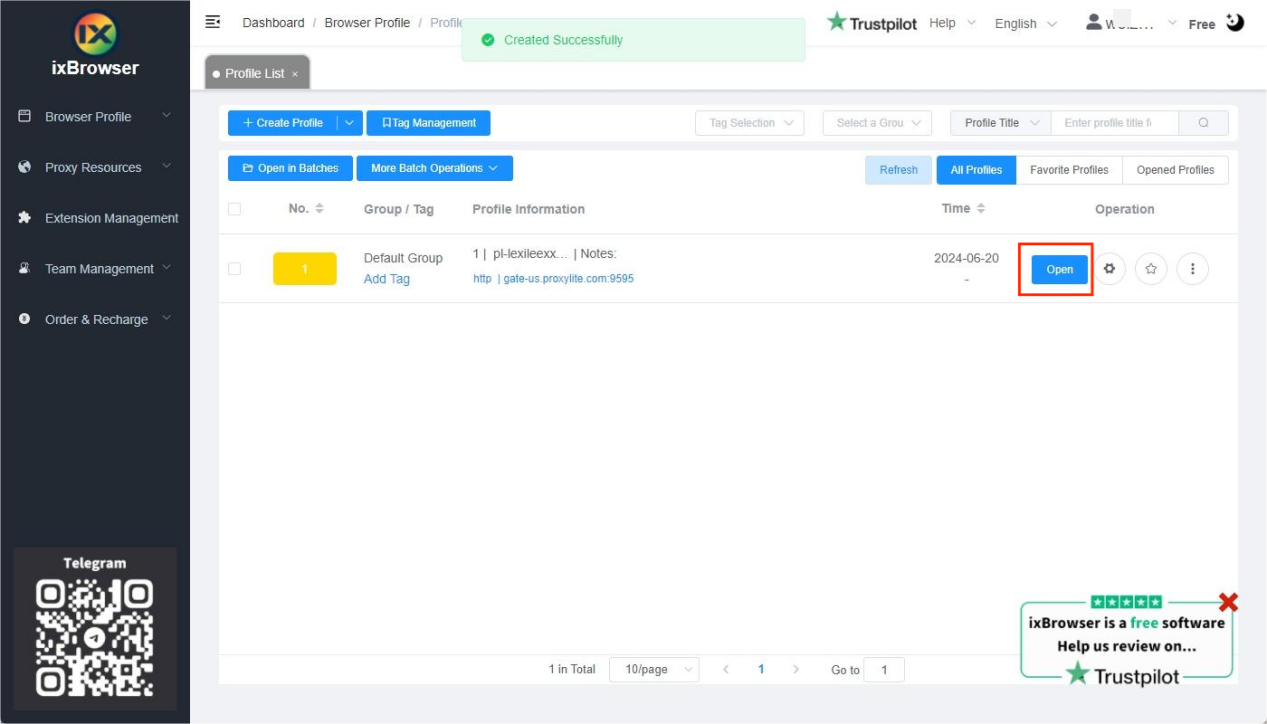The image size is (1267, 724).
Task: Go to next page arrow
Action: [x=796, y=669]
